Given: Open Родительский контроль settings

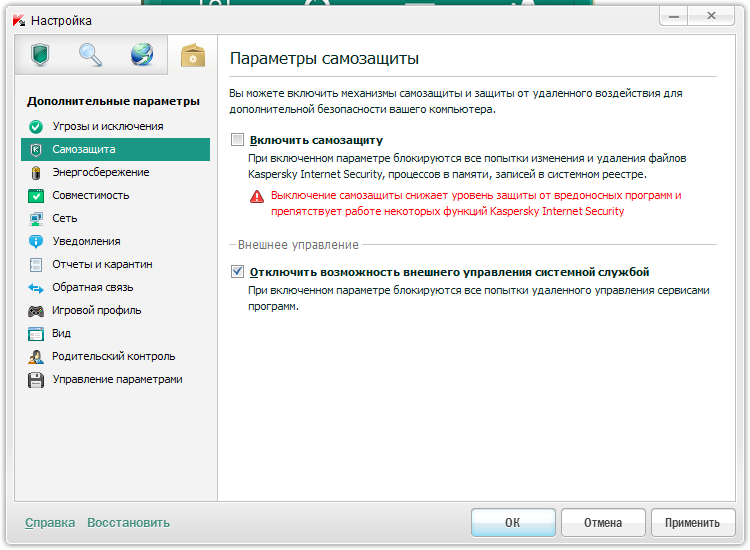Looking at the screenshot, I should pos(115,356).
